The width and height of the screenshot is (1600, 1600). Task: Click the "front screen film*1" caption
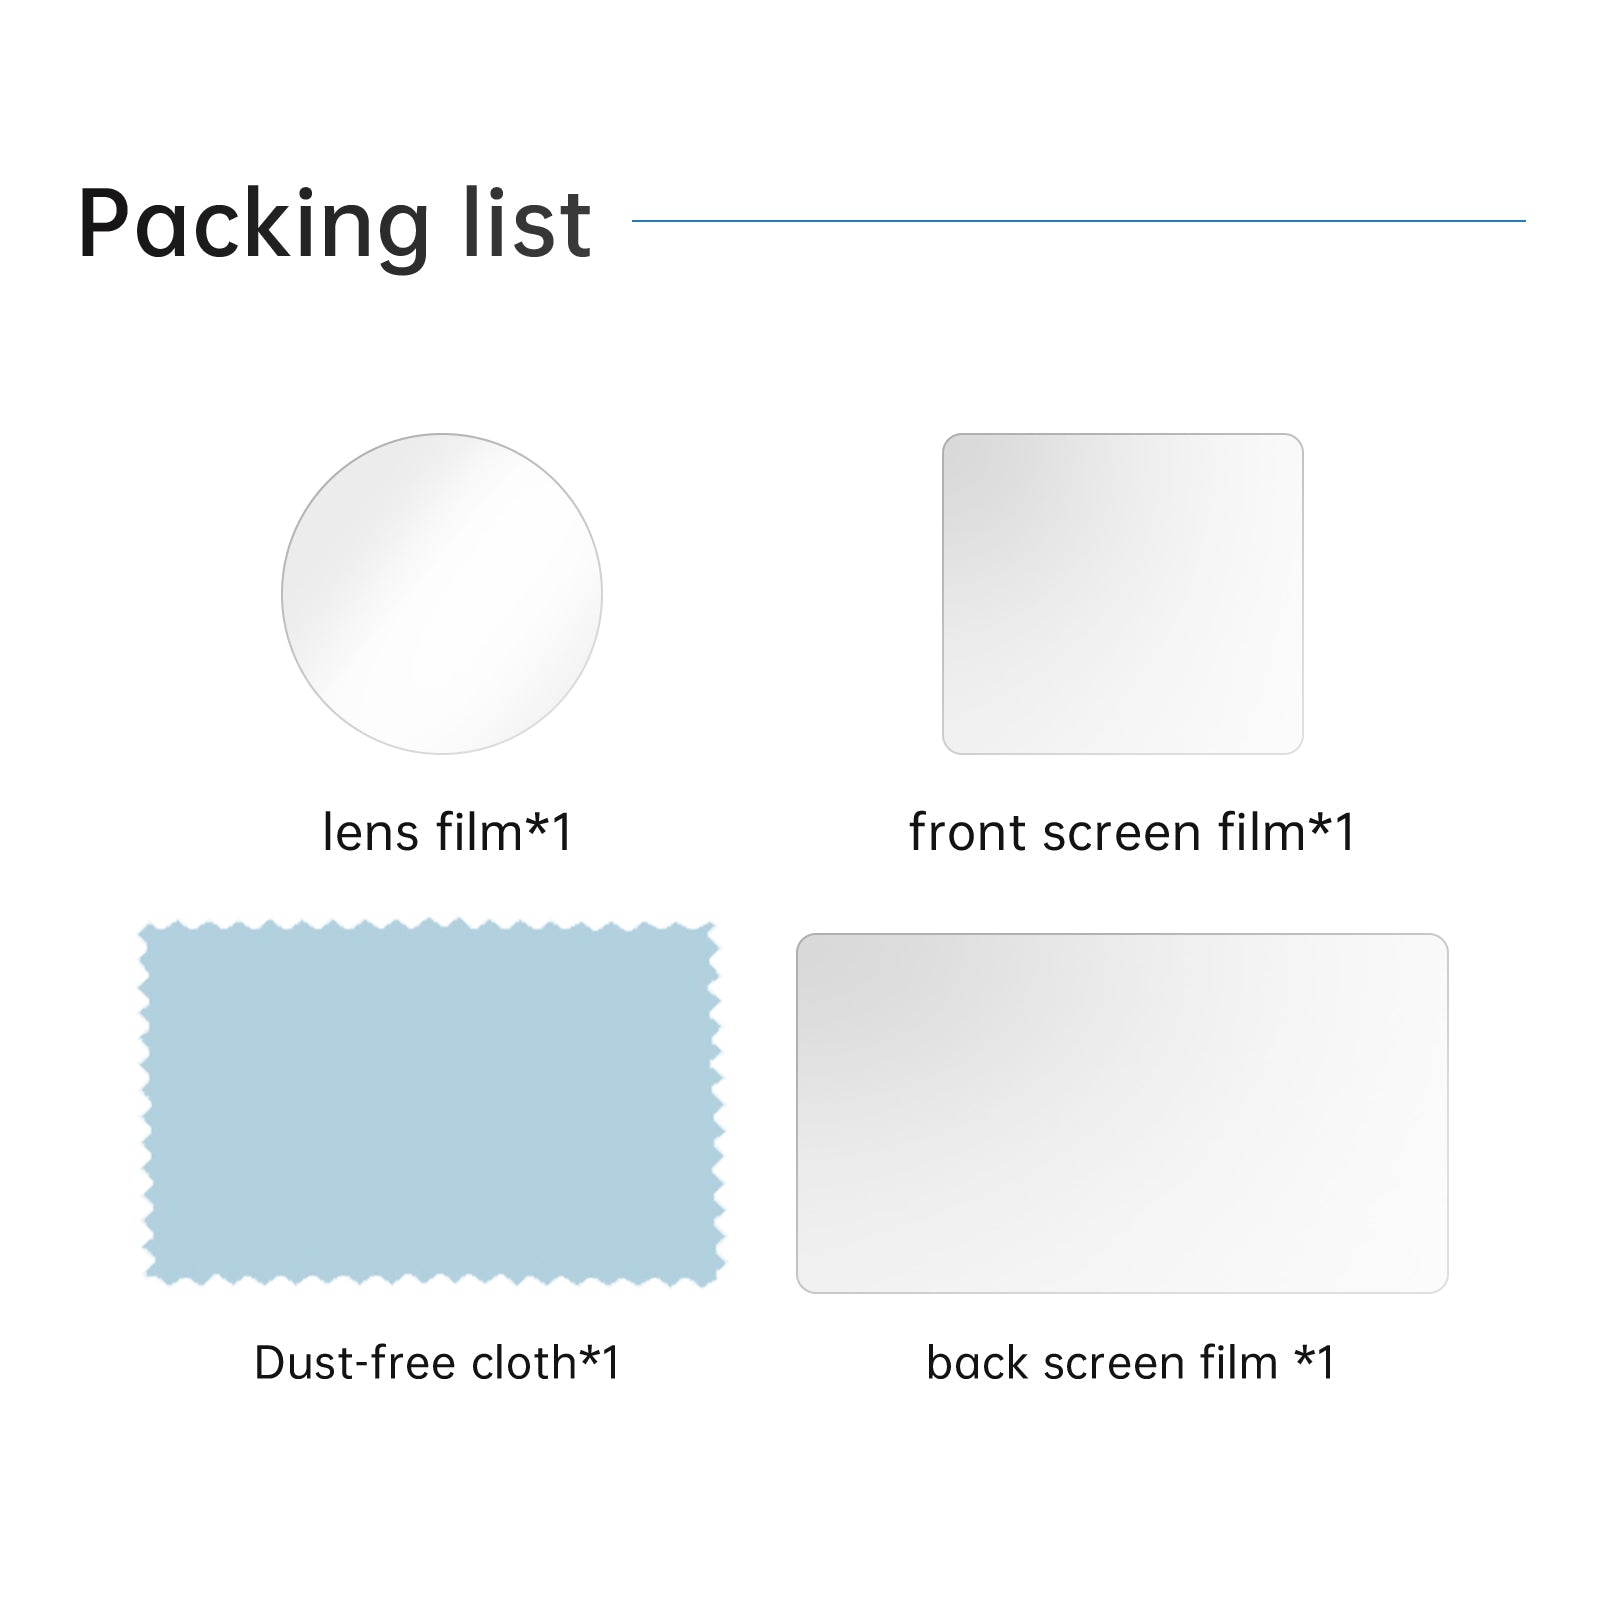click(x=1131, y=832)
